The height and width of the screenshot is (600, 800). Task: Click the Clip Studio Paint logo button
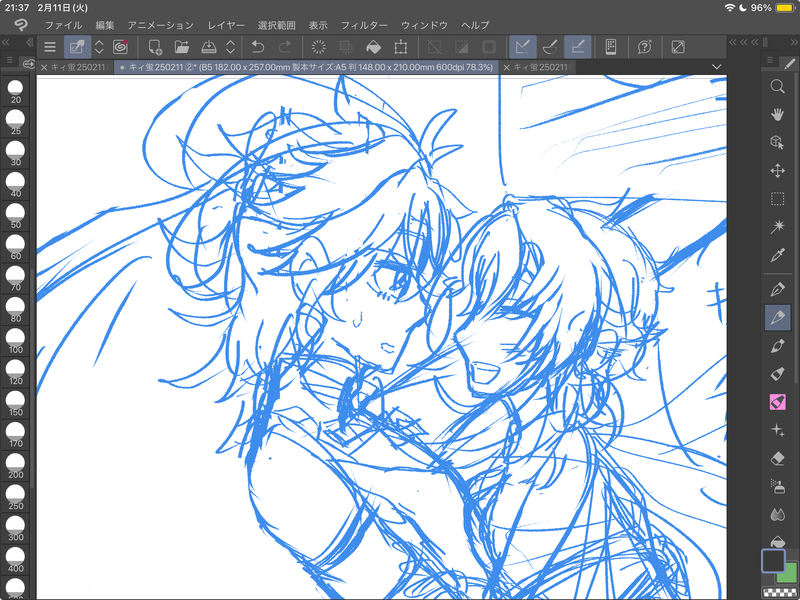21,24
